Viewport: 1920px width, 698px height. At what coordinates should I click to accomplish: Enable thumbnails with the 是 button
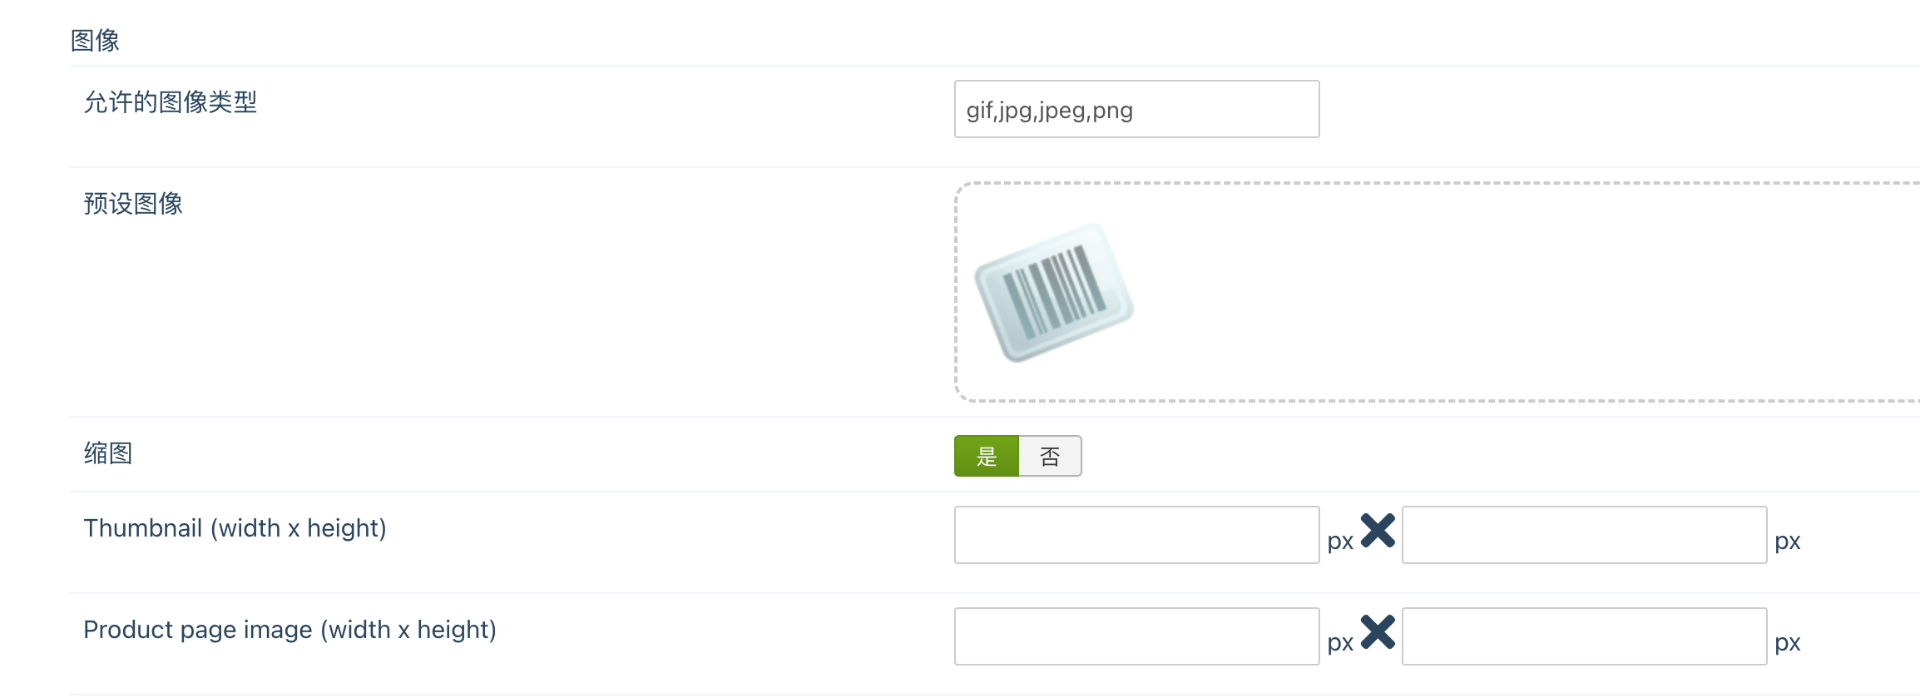pos(986,456)
